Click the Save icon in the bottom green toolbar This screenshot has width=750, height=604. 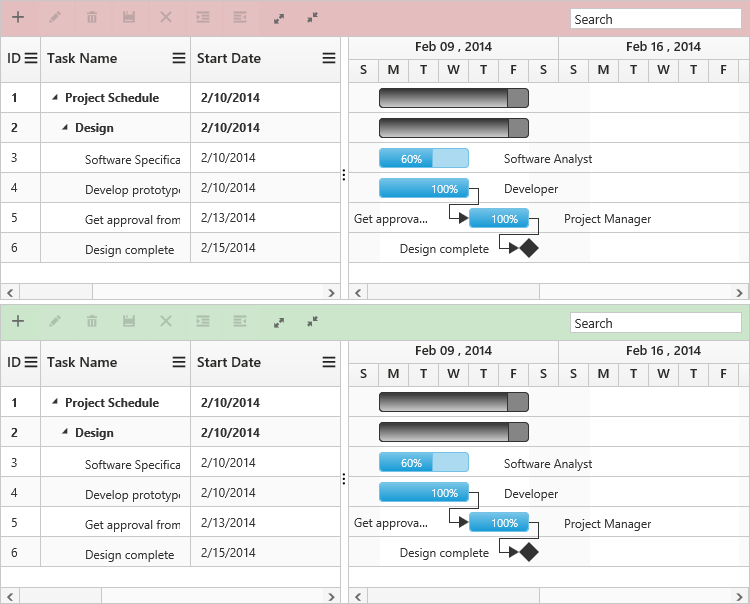coord(129,322)
